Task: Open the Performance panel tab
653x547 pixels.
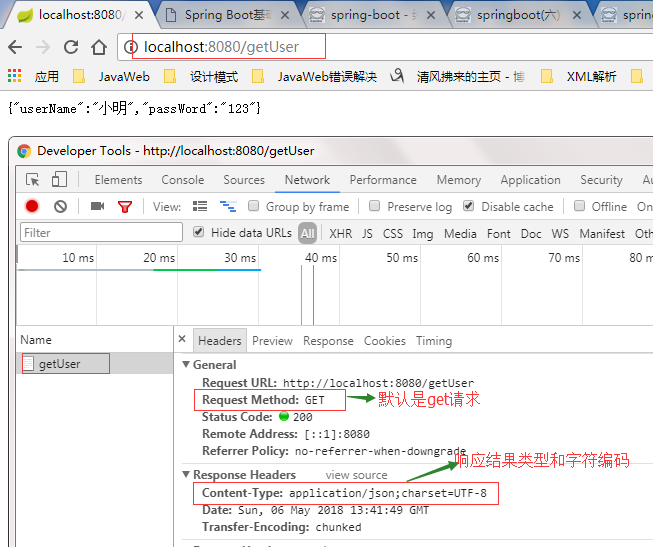Action: coord(383,180)
